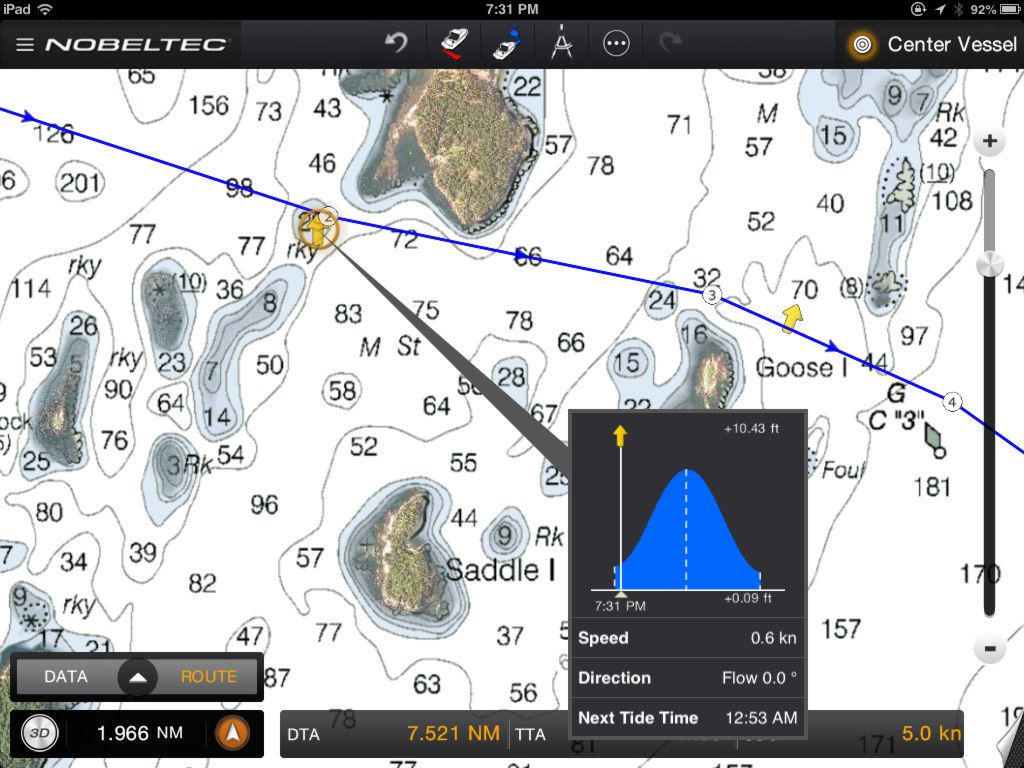Tap the TTA label in route bar
The image size is (1024, 768).
point(530,734)
